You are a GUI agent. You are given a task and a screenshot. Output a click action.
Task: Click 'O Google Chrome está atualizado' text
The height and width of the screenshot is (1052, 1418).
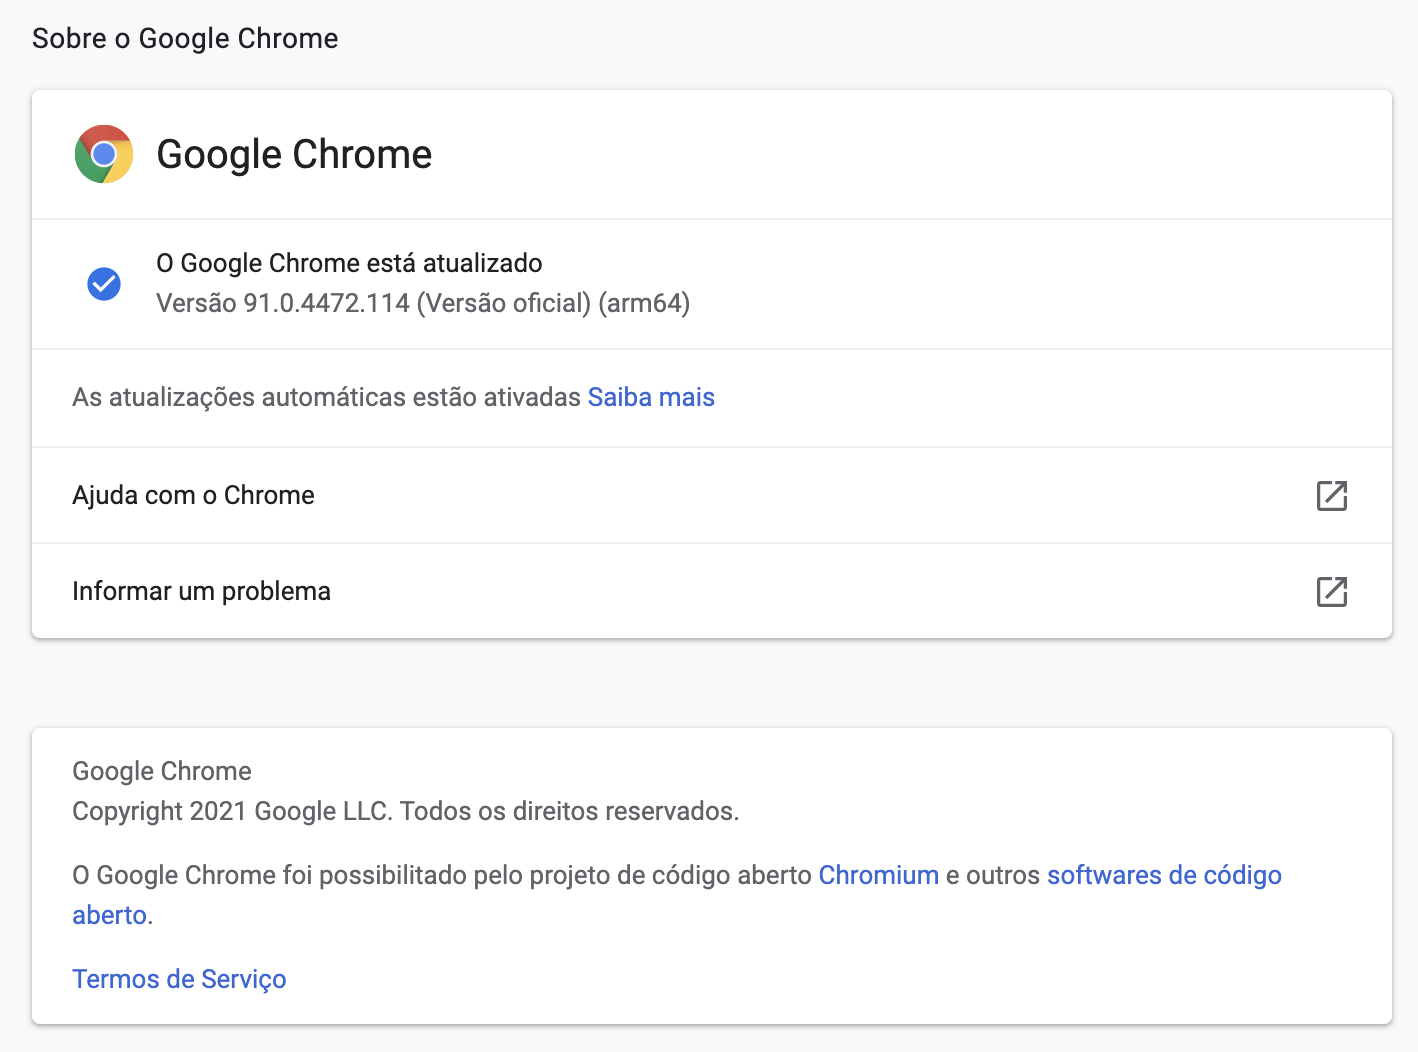(349, 263)
